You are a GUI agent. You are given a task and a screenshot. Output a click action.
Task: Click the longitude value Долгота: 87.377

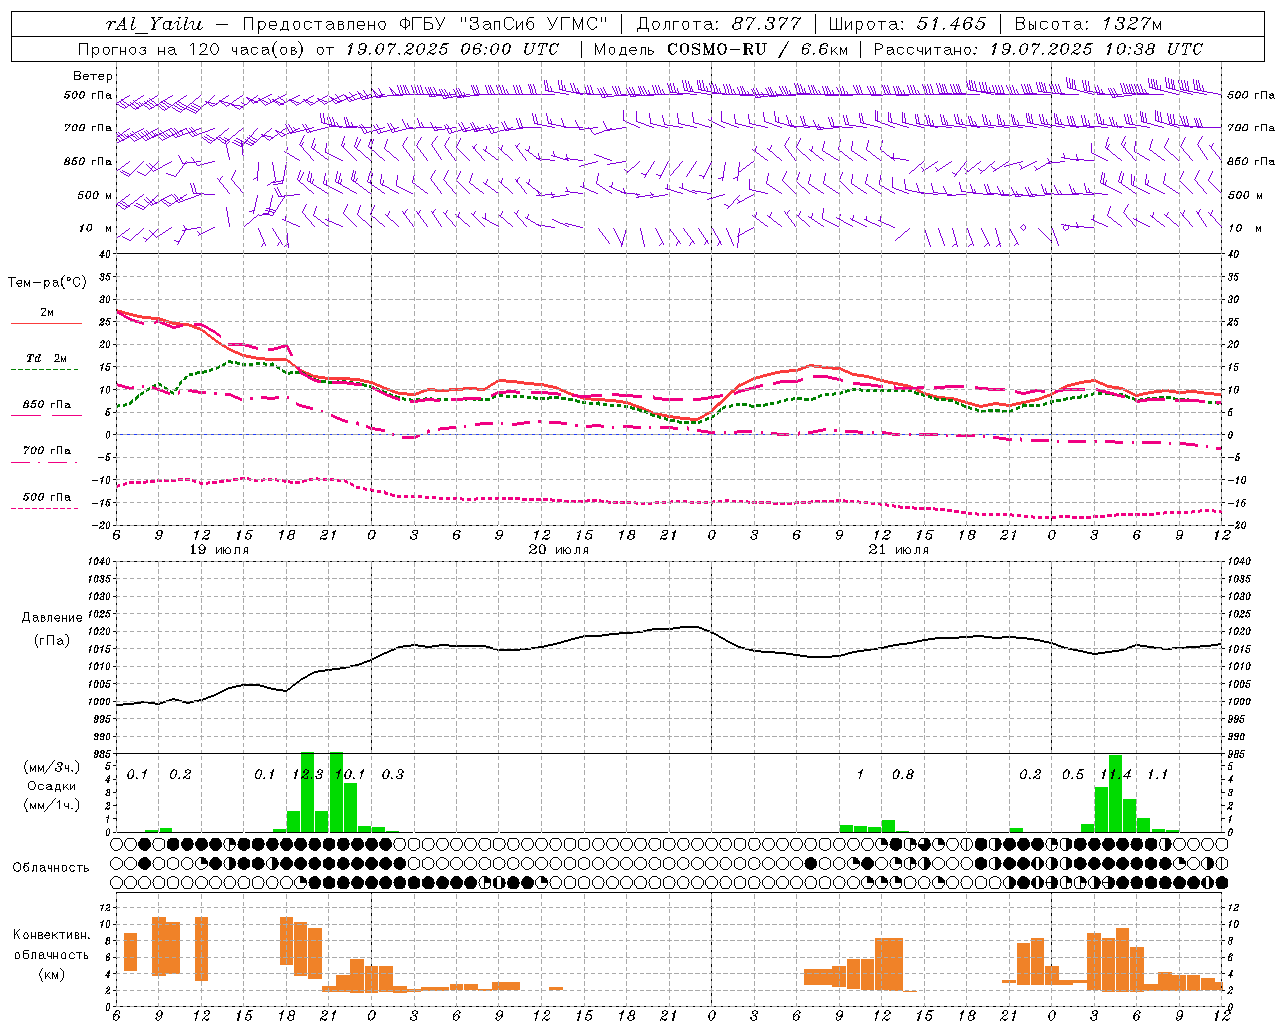pos(719,24)
